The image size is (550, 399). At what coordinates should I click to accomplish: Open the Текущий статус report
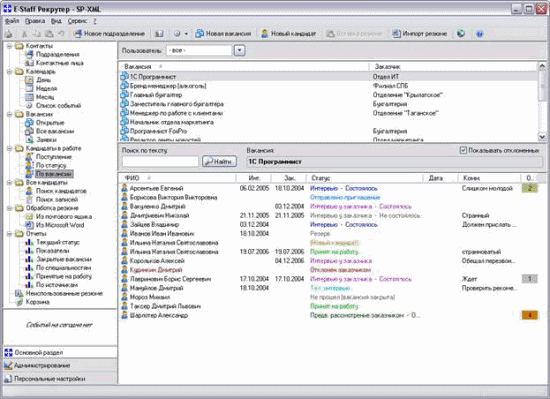click(58, 242)
